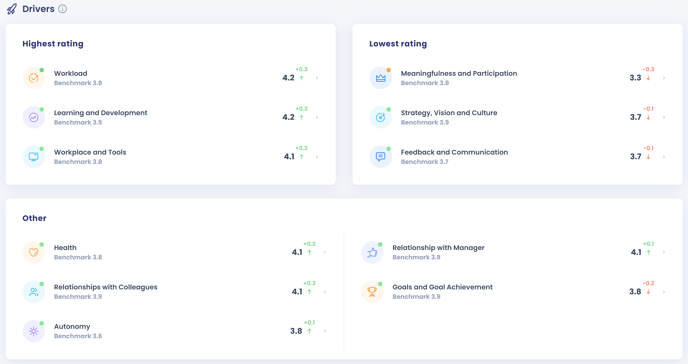688x364 pixels.
Task: Open the Learning and Development driver
Action: click(171, 118)
